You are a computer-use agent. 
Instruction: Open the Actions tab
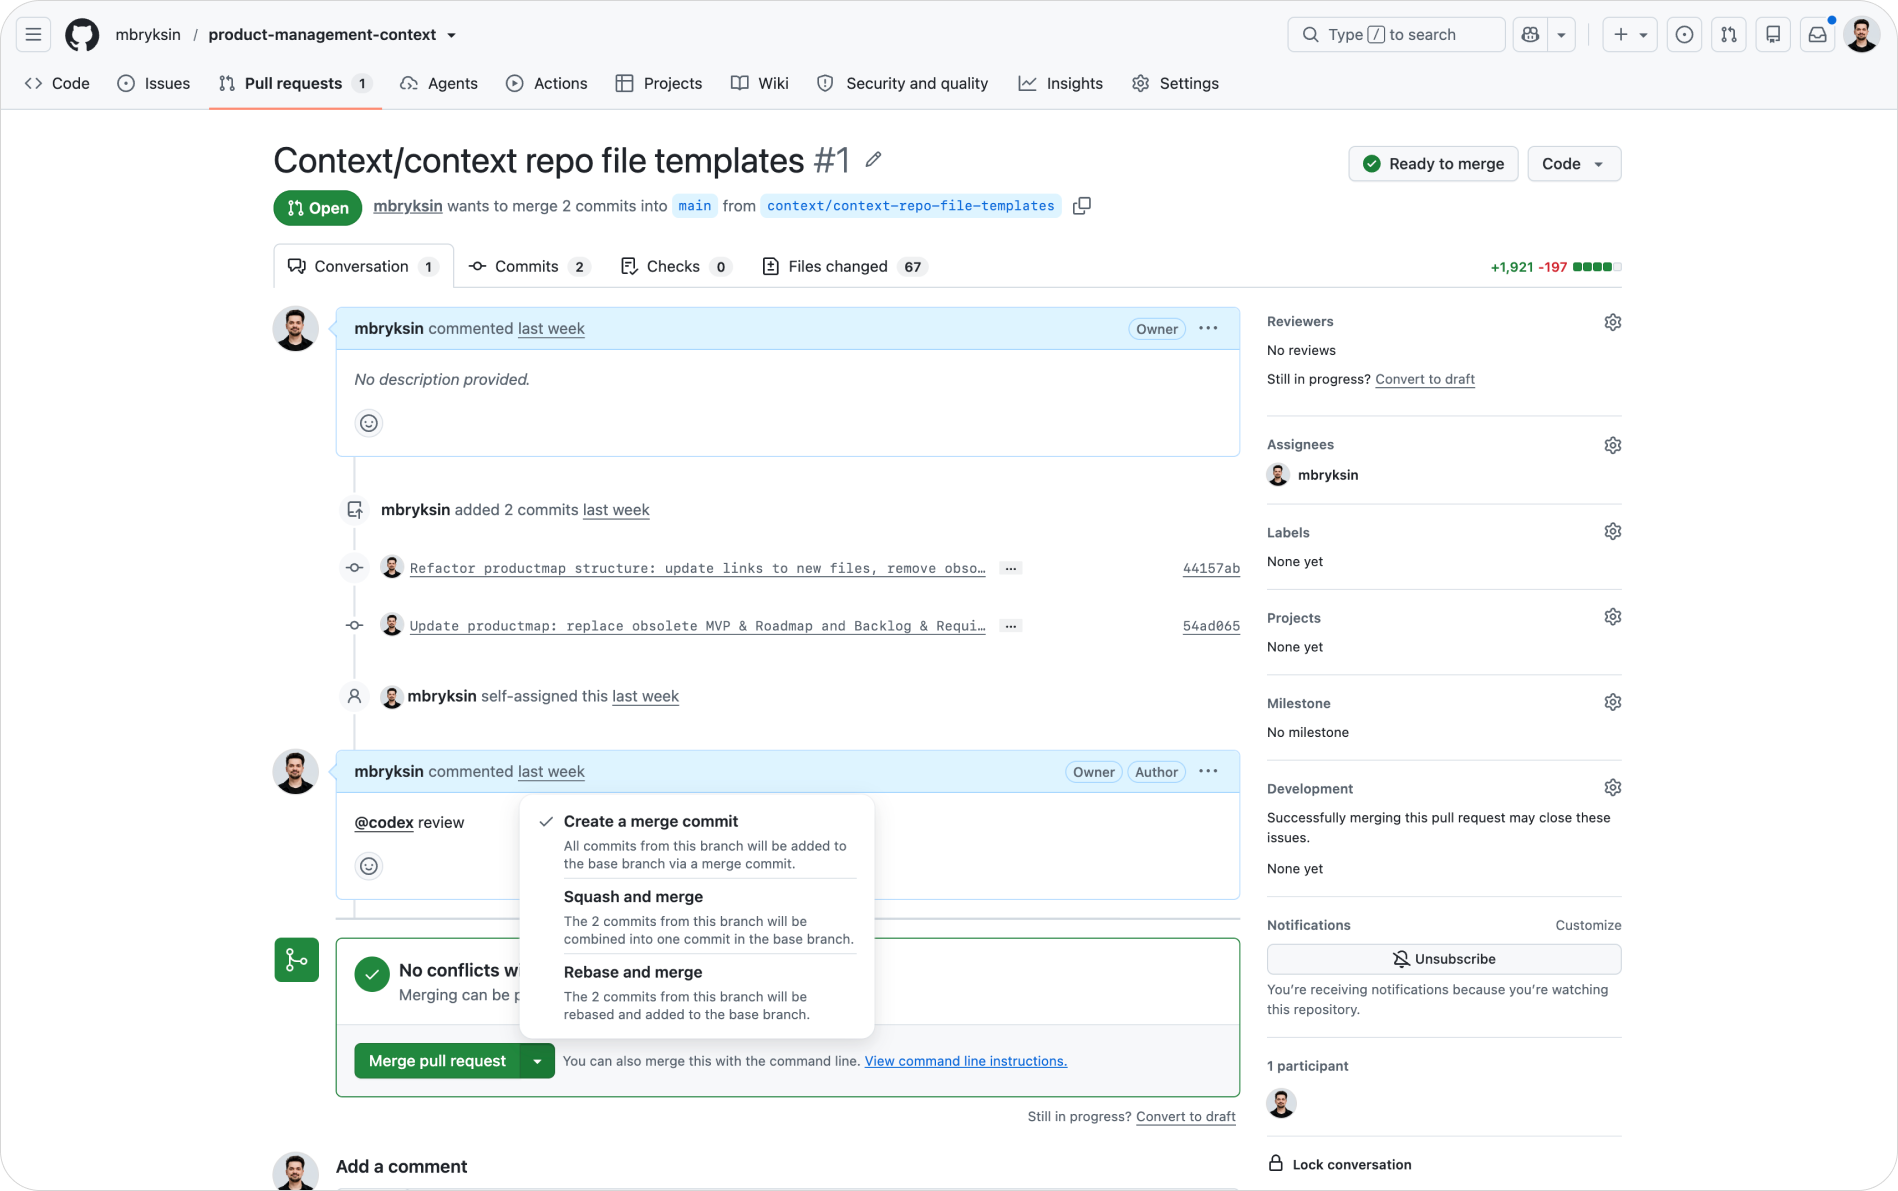tap(547, 83)
